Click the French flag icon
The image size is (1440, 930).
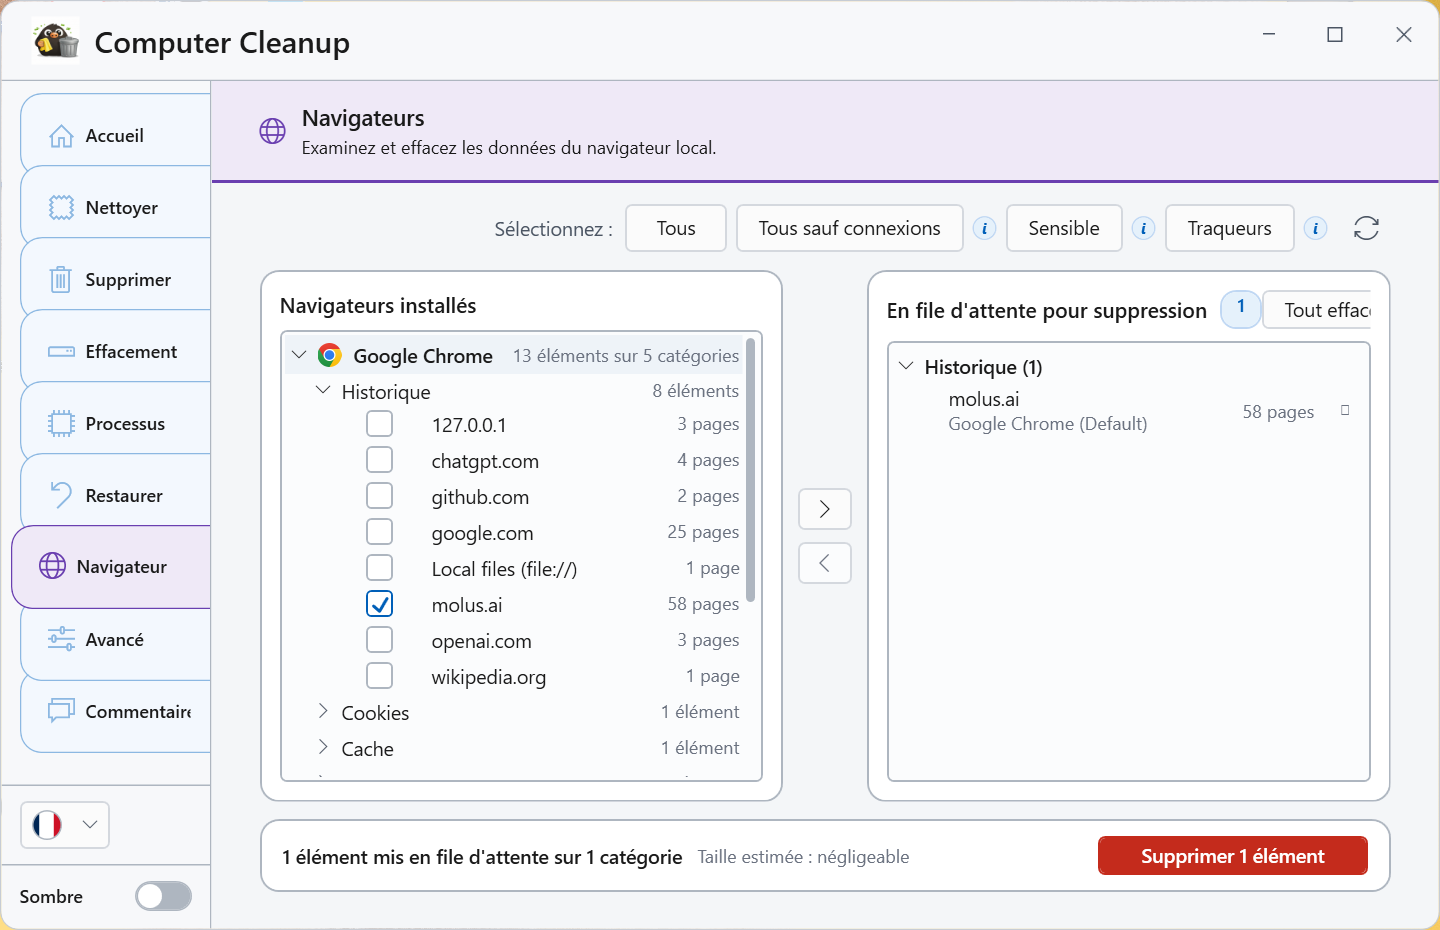[47, 825]
